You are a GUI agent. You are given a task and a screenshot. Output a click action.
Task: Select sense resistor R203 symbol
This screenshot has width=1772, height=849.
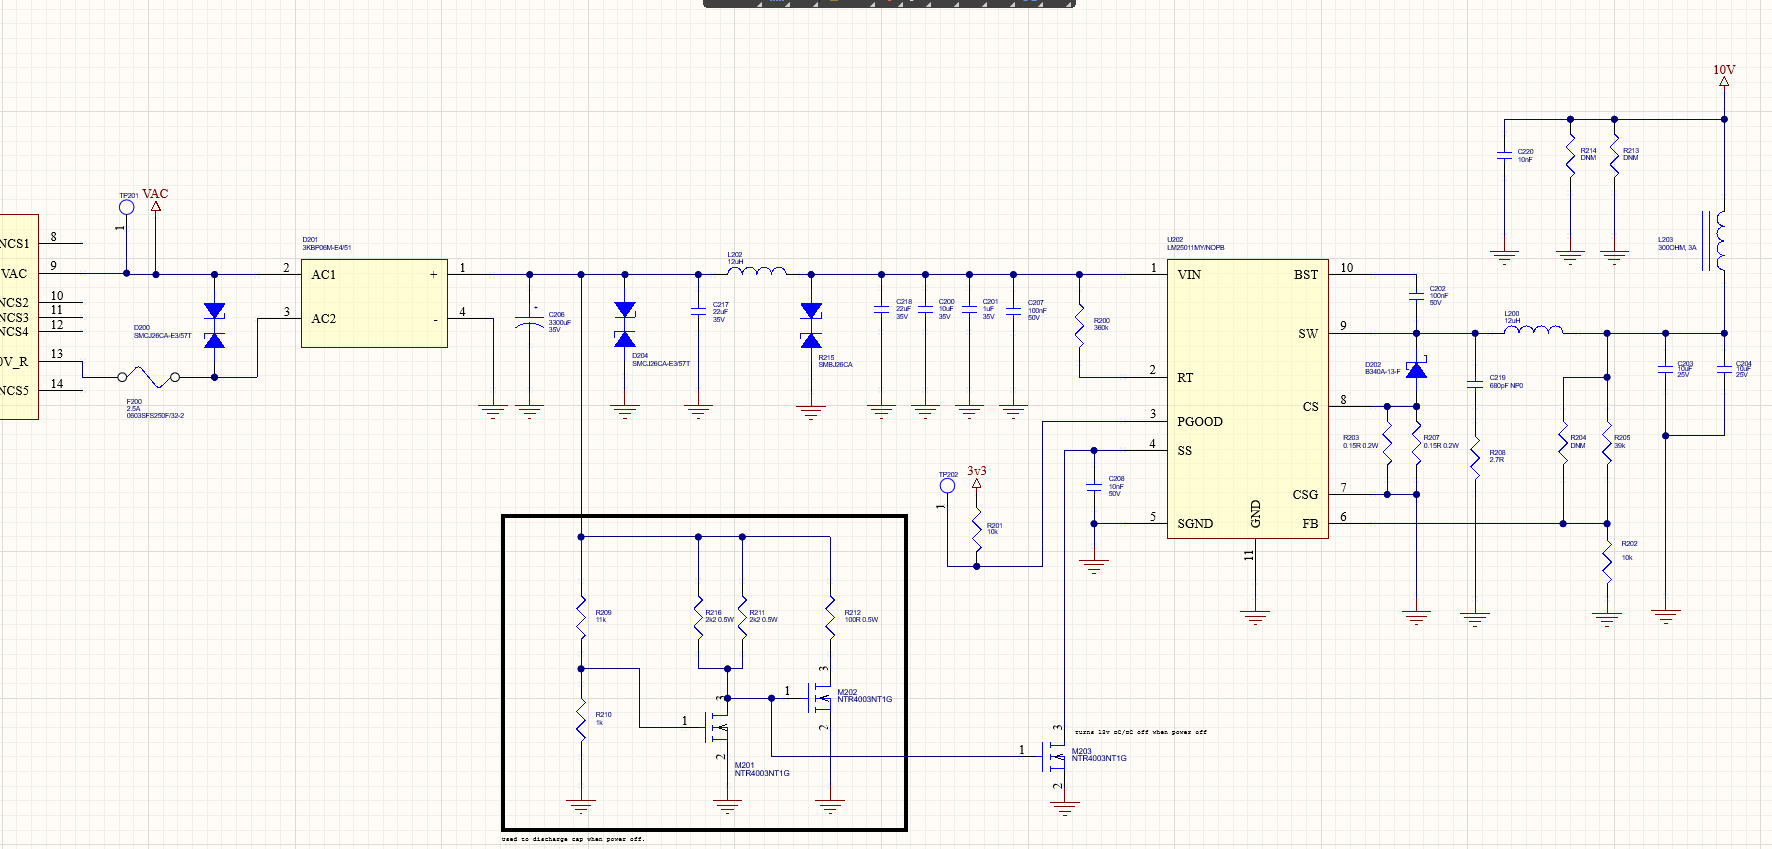1387,443
